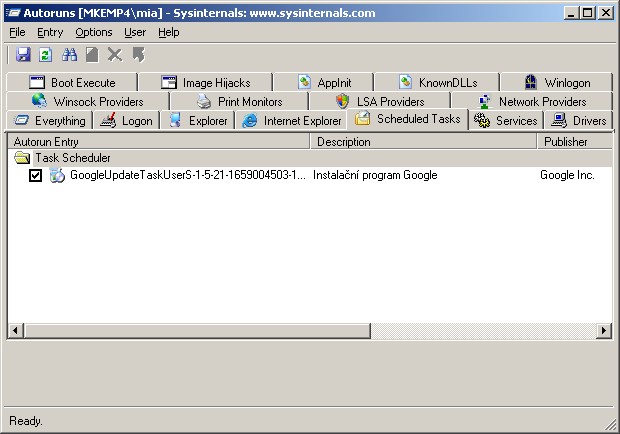Switch to the Image Hijacks tab

pyautogui.click(x=206, y=83)
